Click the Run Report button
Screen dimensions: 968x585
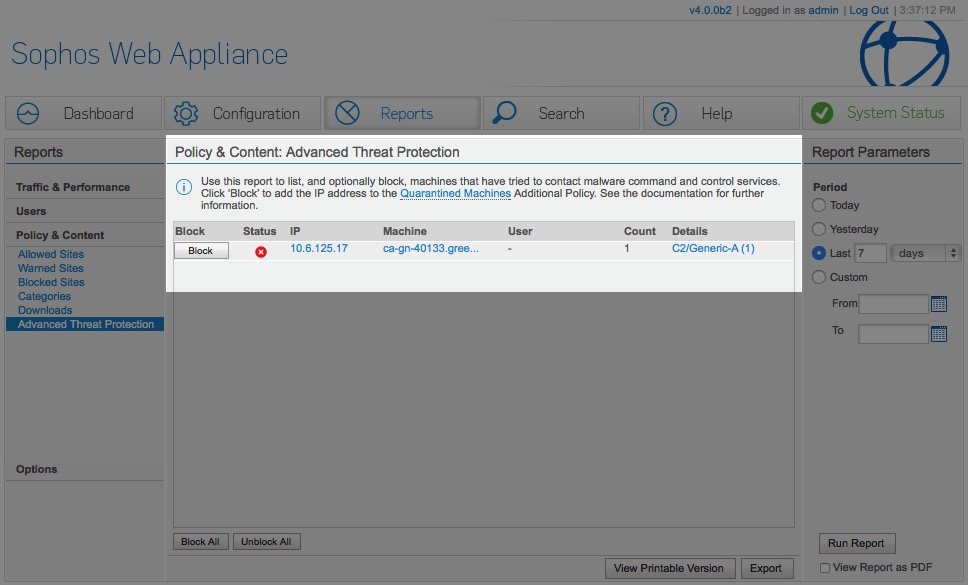tap(856, 543)
